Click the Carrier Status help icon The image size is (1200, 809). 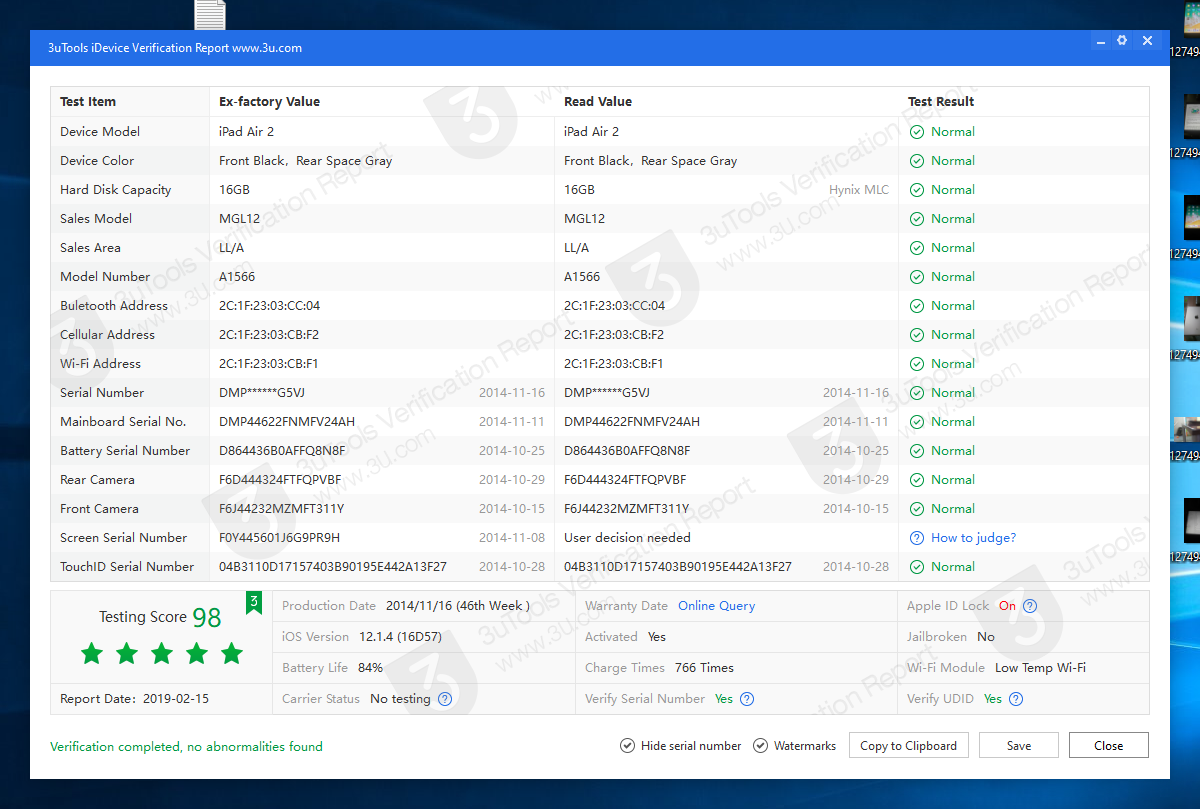[445, 699]
